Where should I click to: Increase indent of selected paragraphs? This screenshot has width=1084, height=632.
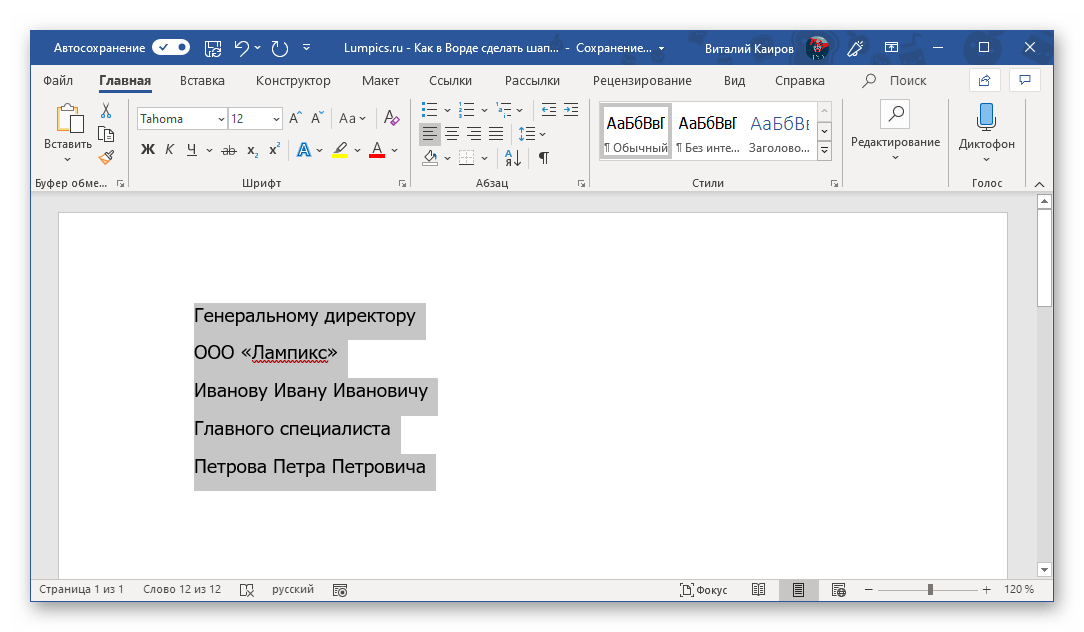point(571,110)
